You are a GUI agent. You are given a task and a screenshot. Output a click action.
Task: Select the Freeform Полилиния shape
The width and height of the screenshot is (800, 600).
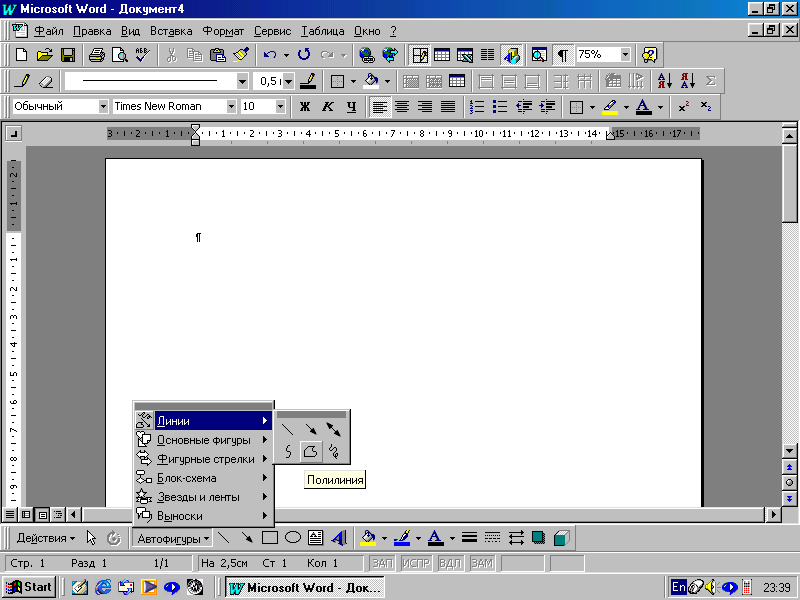(311, 452)
